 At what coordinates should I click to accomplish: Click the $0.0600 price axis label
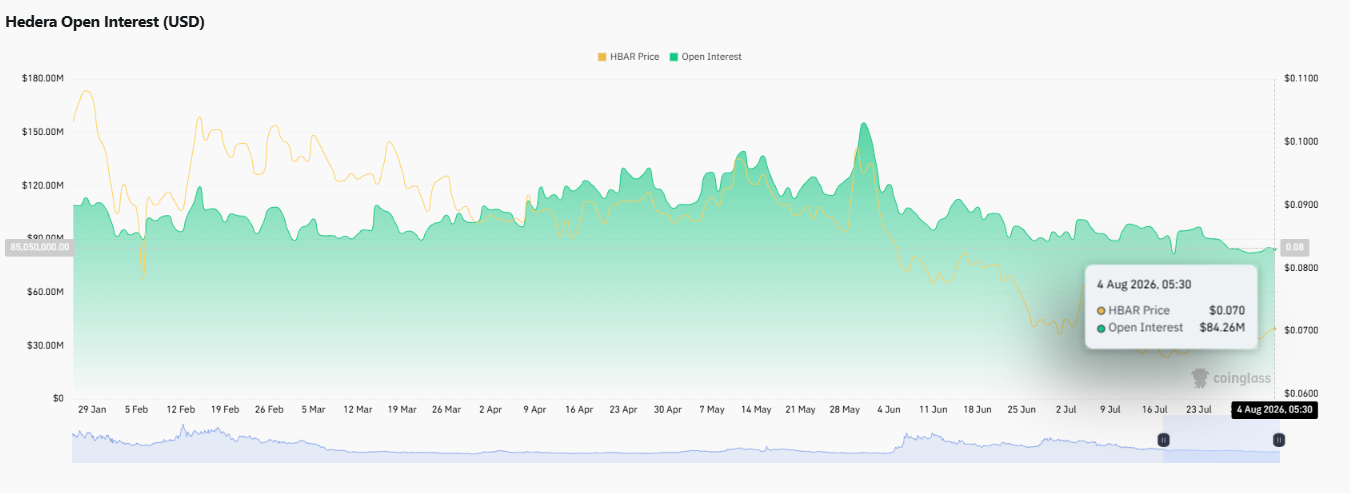pos(1302,394)
